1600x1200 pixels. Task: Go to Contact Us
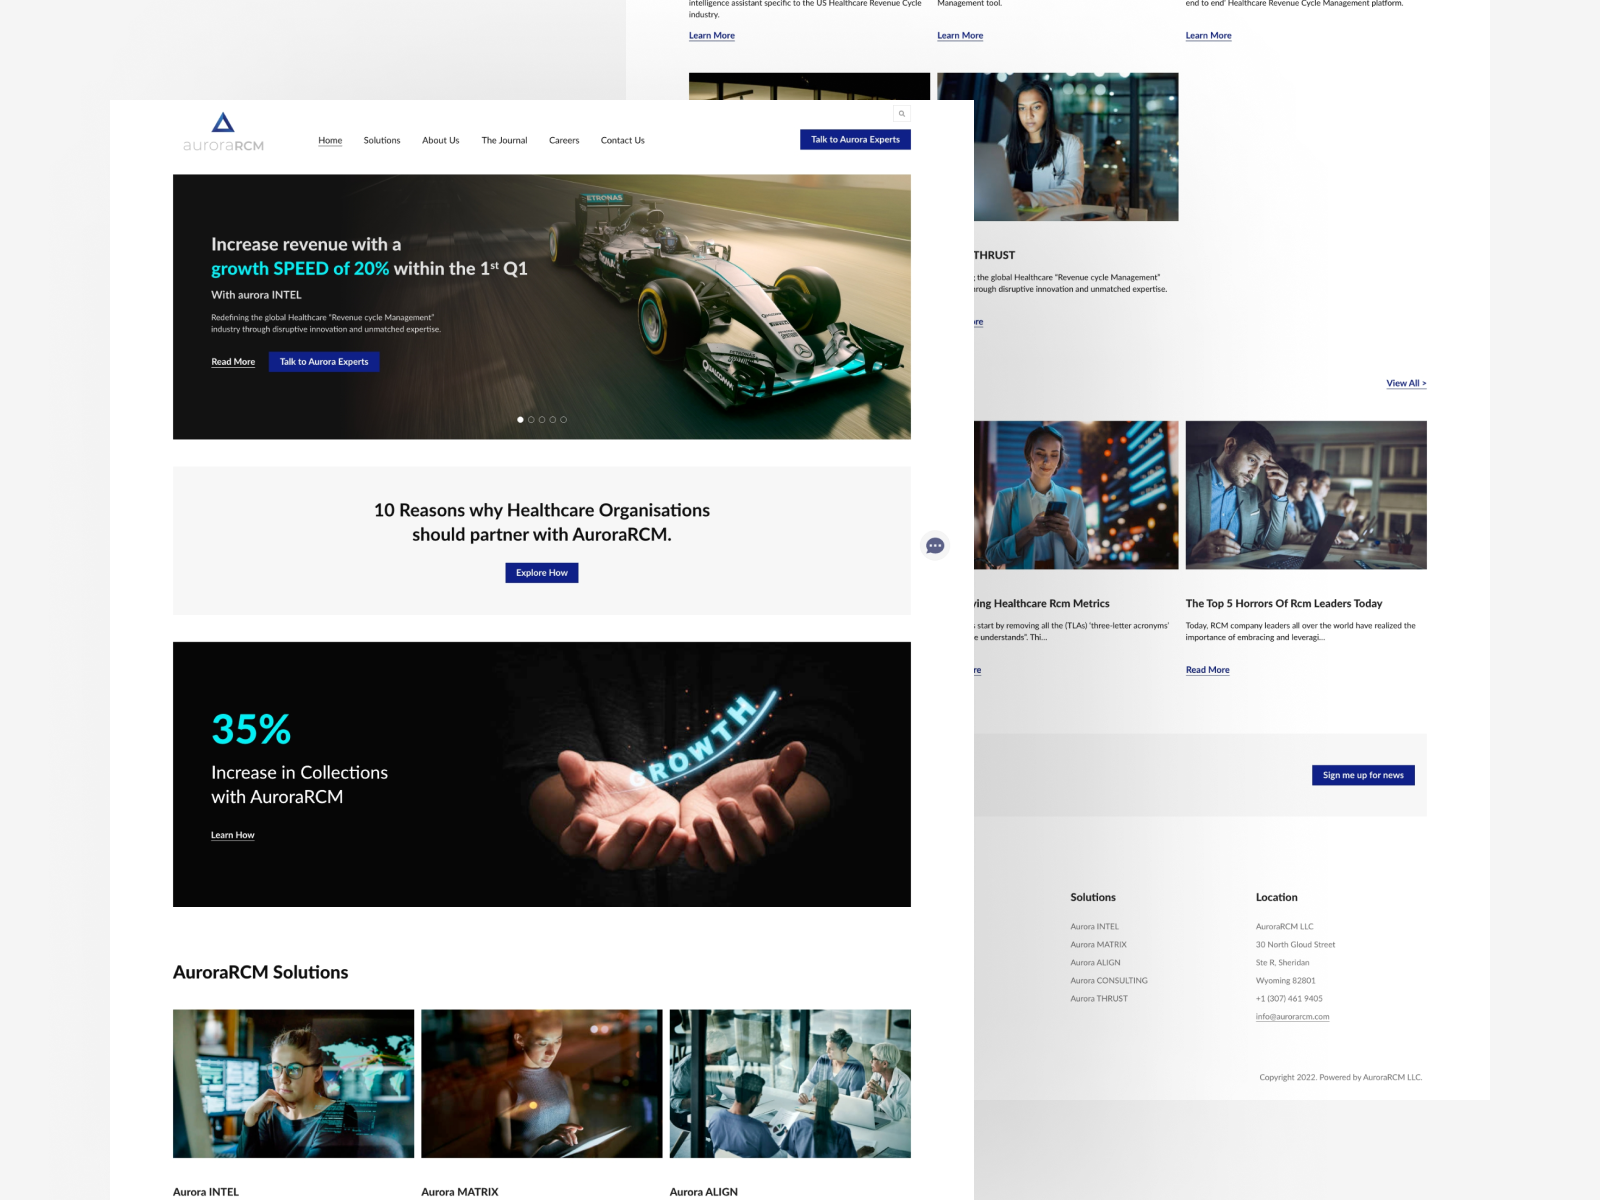[x=622, y=140]
